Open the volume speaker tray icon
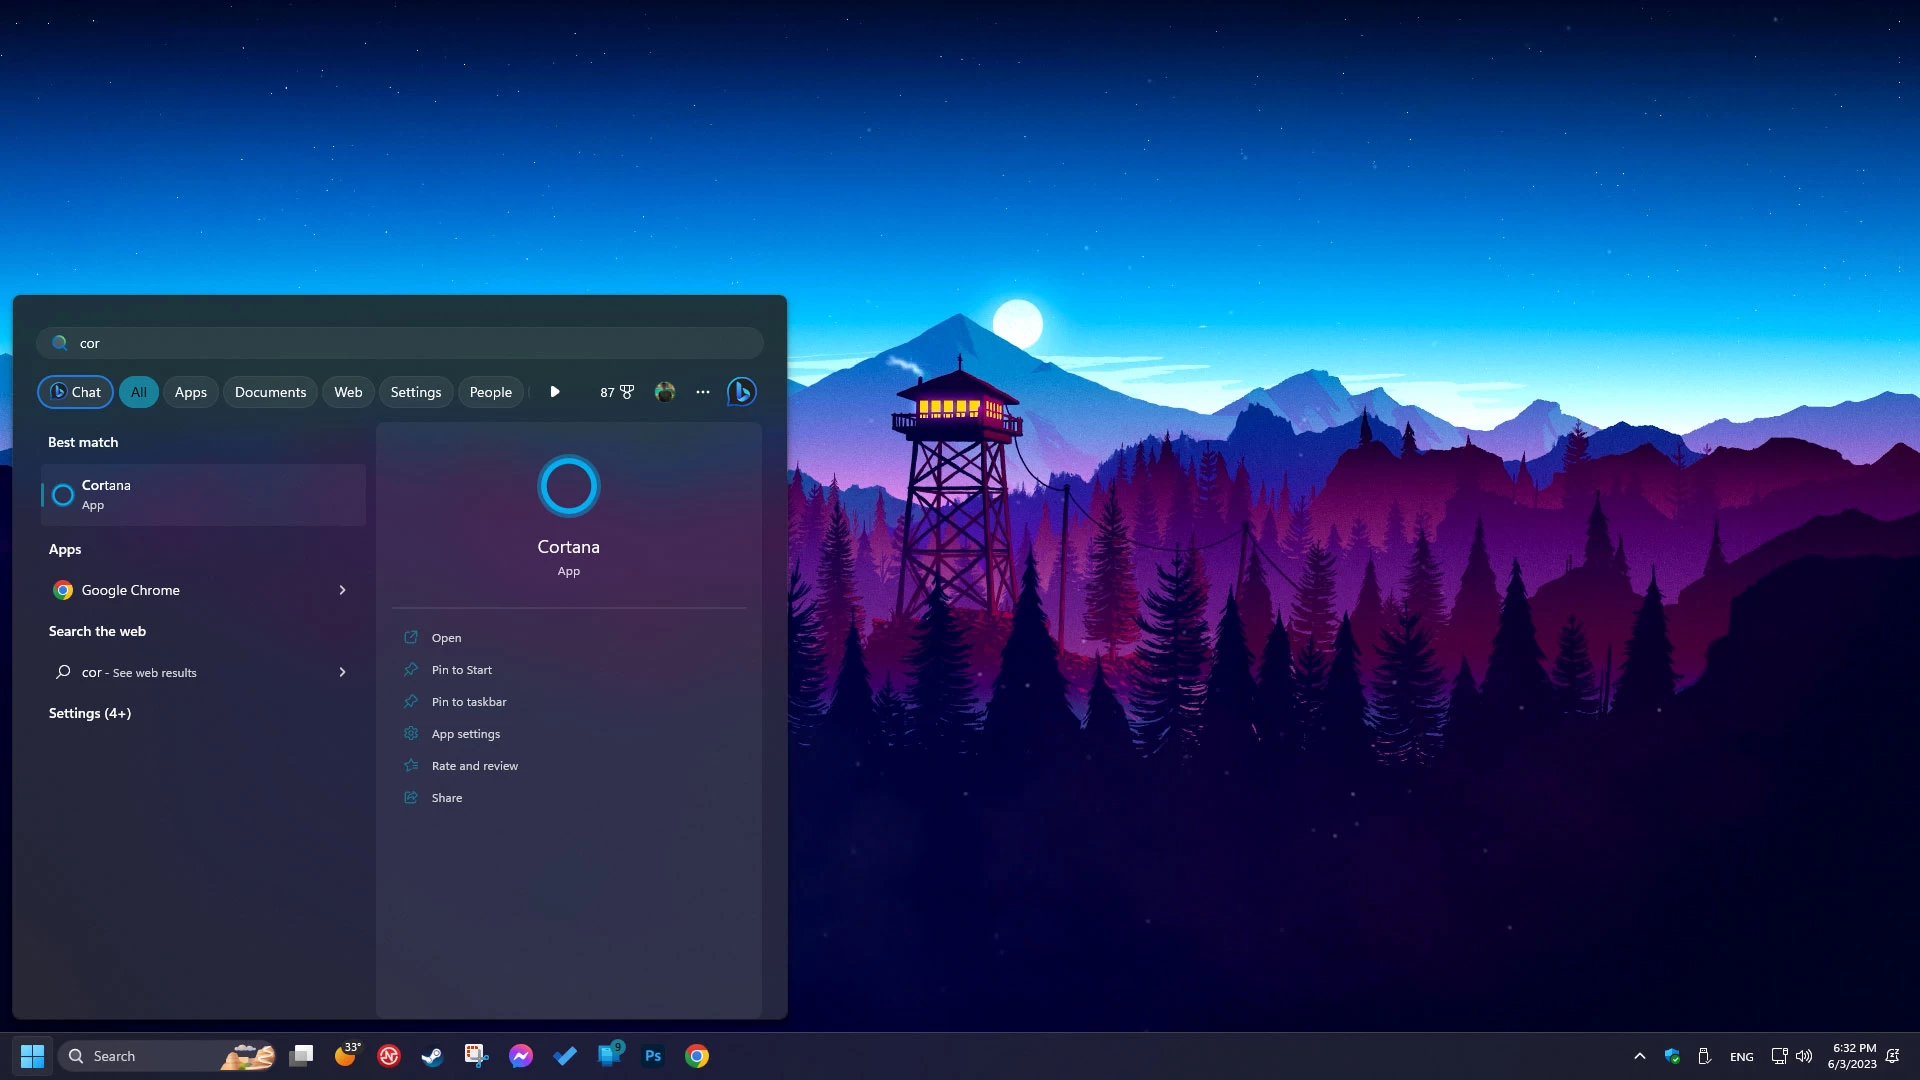Viewport: 1920px width, 1080px height. coord(1804,1056)
